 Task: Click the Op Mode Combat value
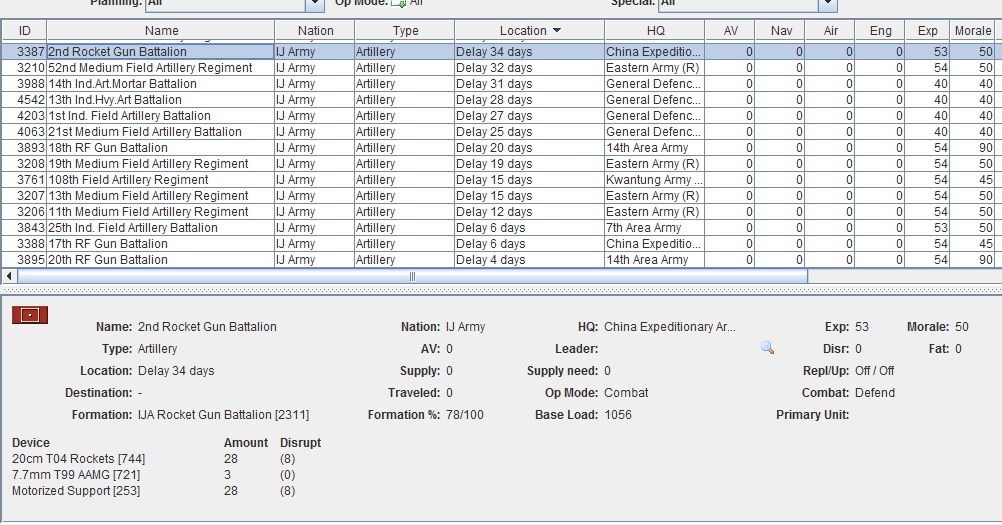click(x=626, y=393)
